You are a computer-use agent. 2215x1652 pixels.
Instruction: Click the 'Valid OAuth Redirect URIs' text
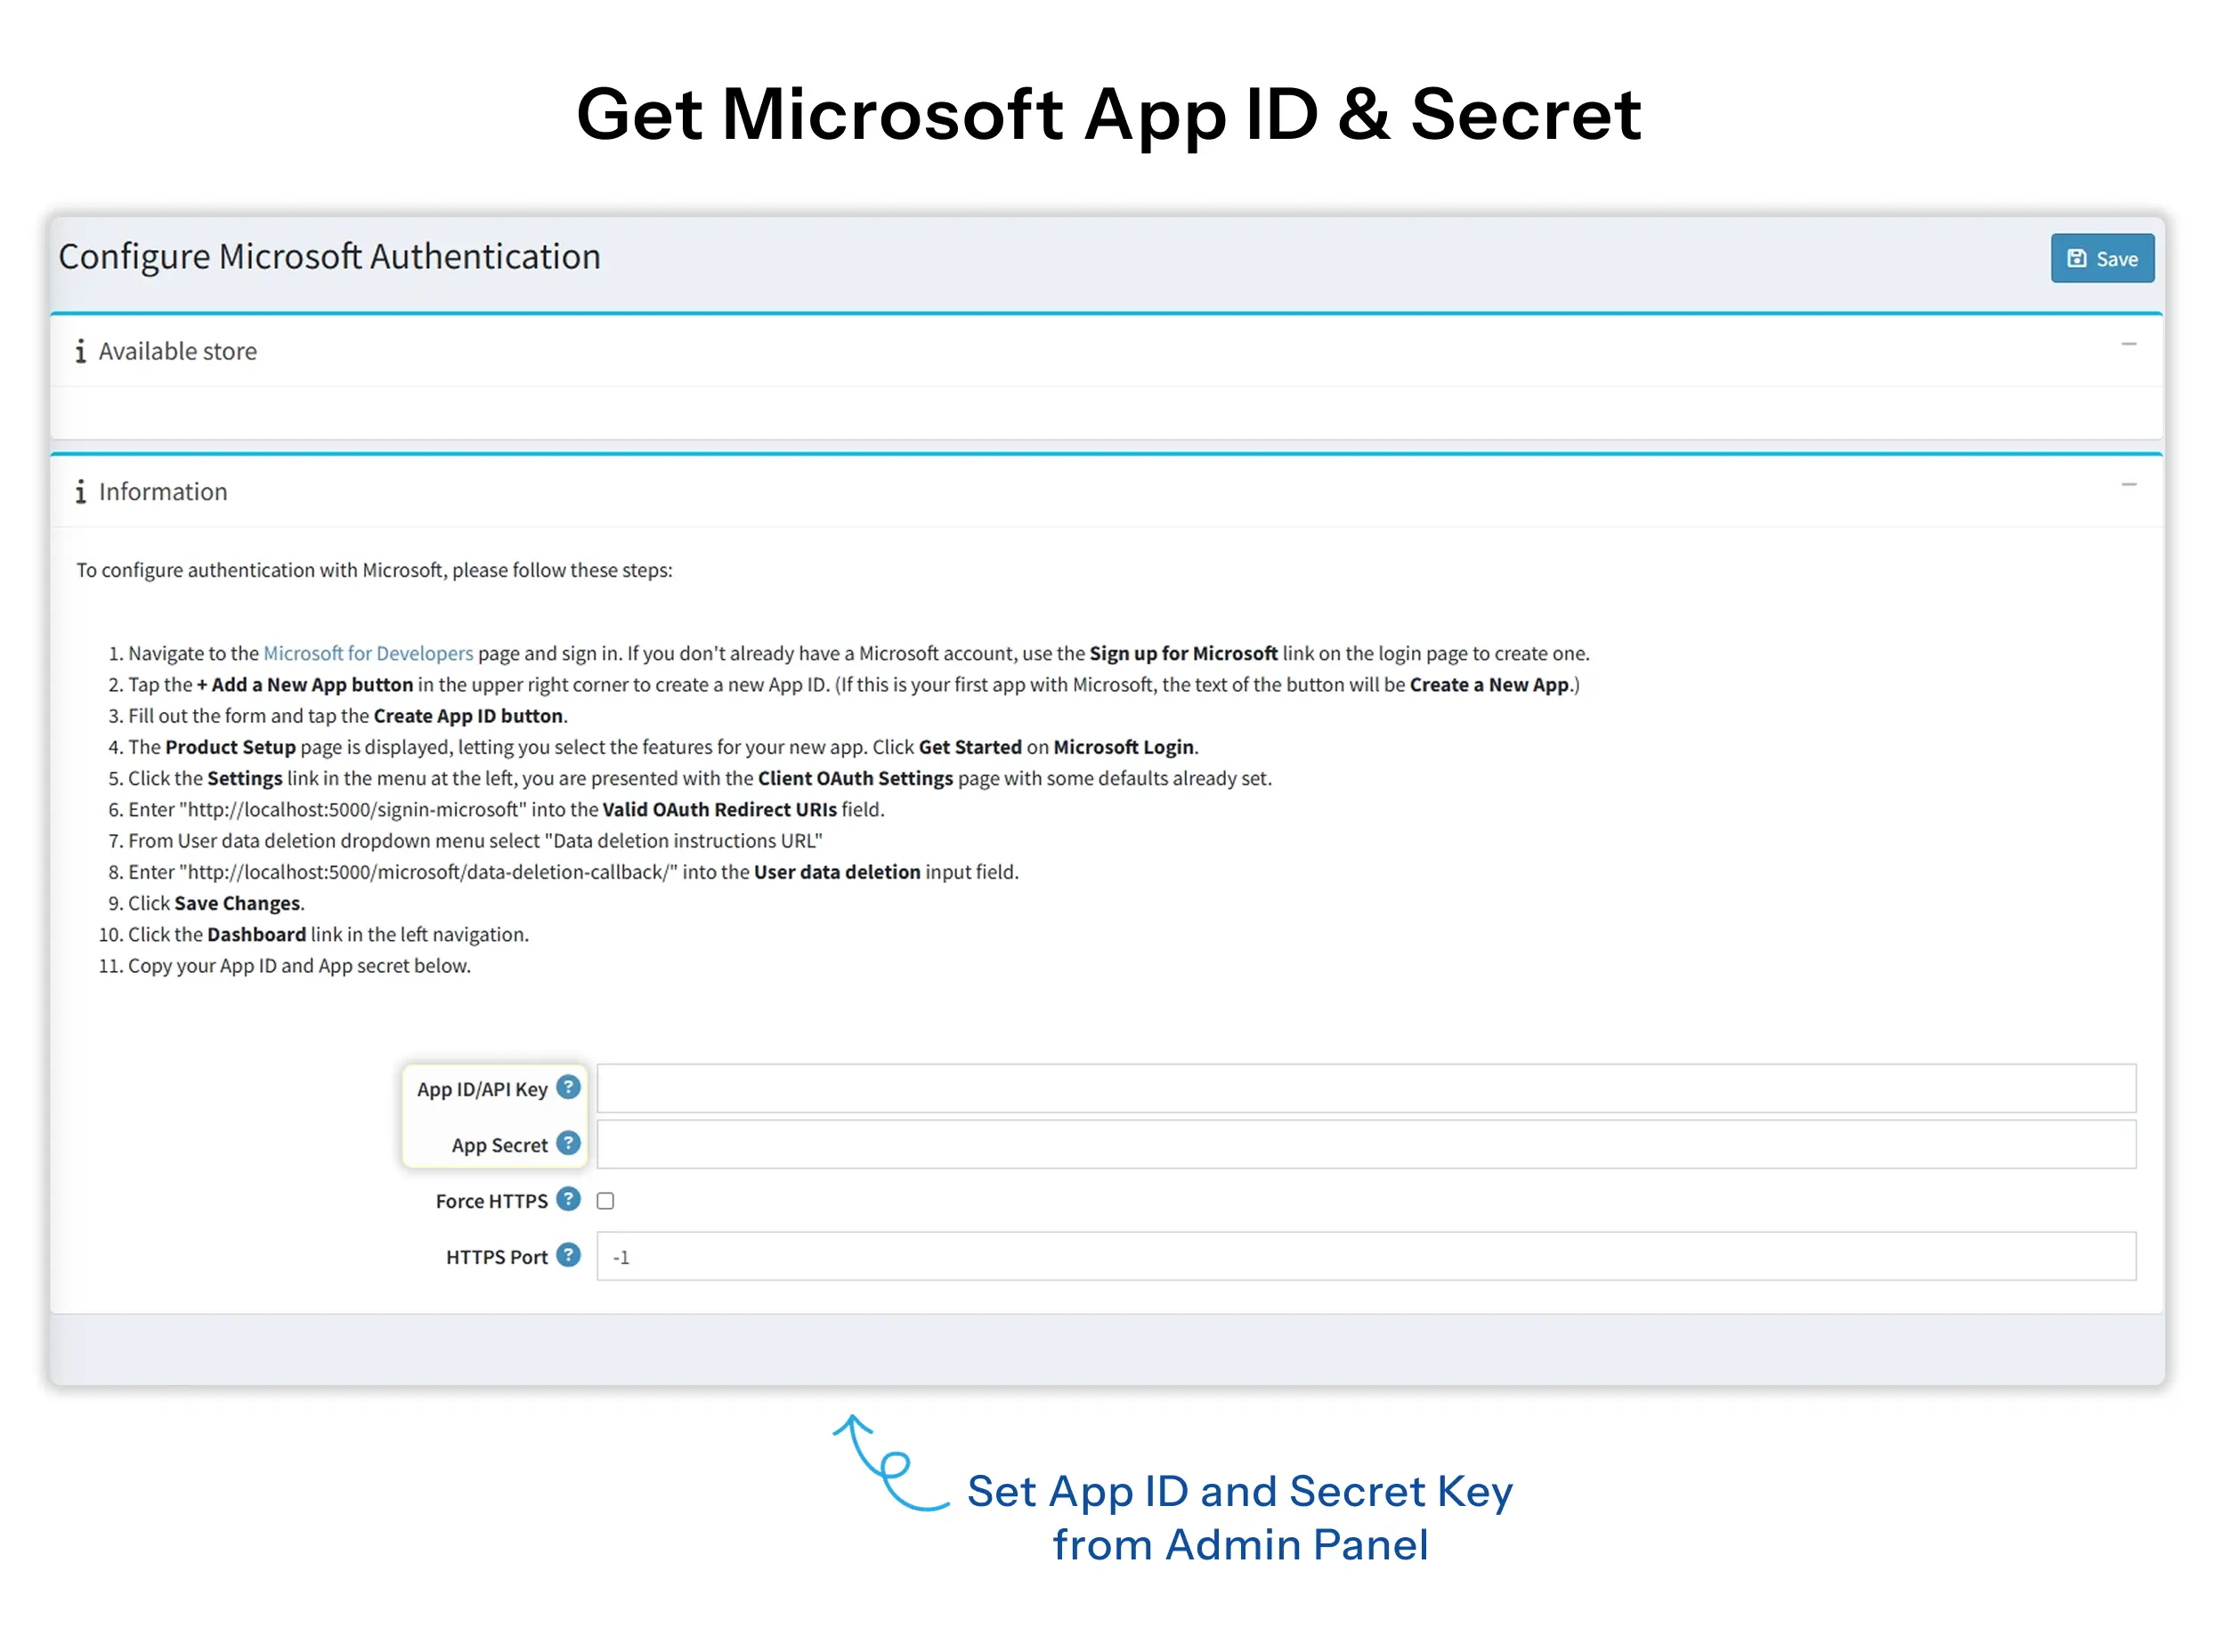[719, 809]
